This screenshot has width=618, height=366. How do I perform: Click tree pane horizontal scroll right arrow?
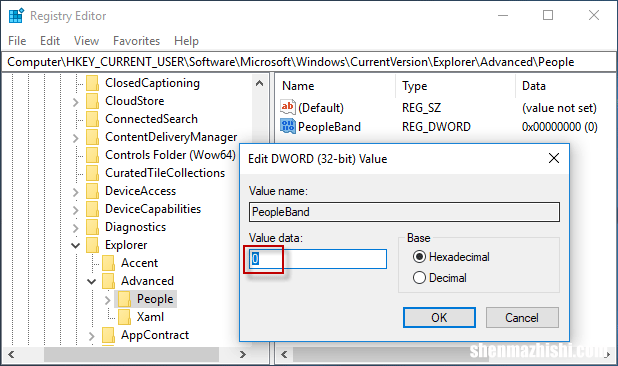[243, 354]
